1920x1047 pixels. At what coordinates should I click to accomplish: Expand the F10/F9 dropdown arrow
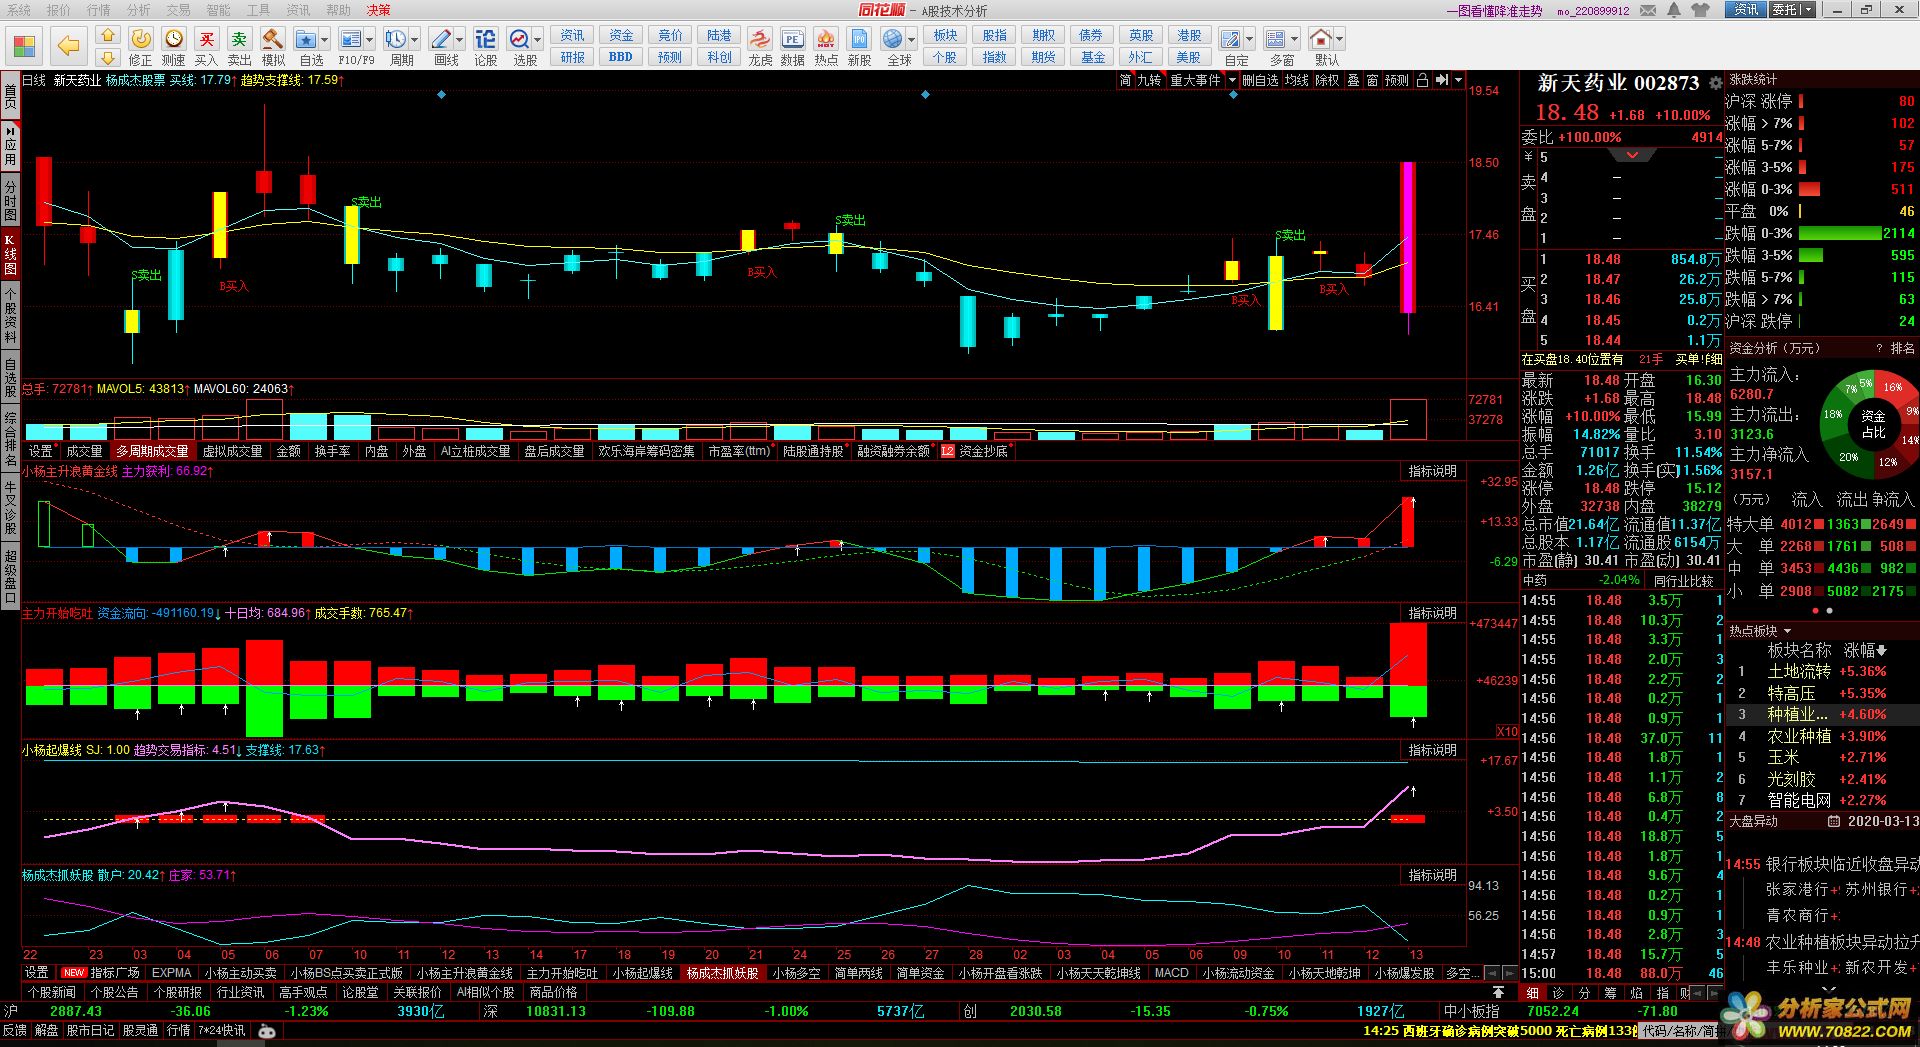coord(369,40)
